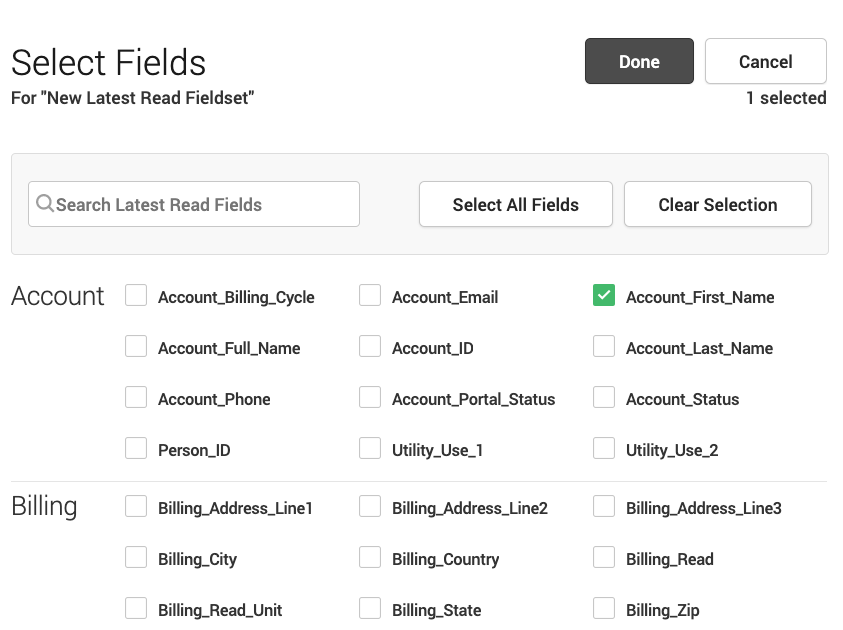The width and height of the screenshot is (843, 630).
Task: Check the Account_Email field
Action: point(370,296)
